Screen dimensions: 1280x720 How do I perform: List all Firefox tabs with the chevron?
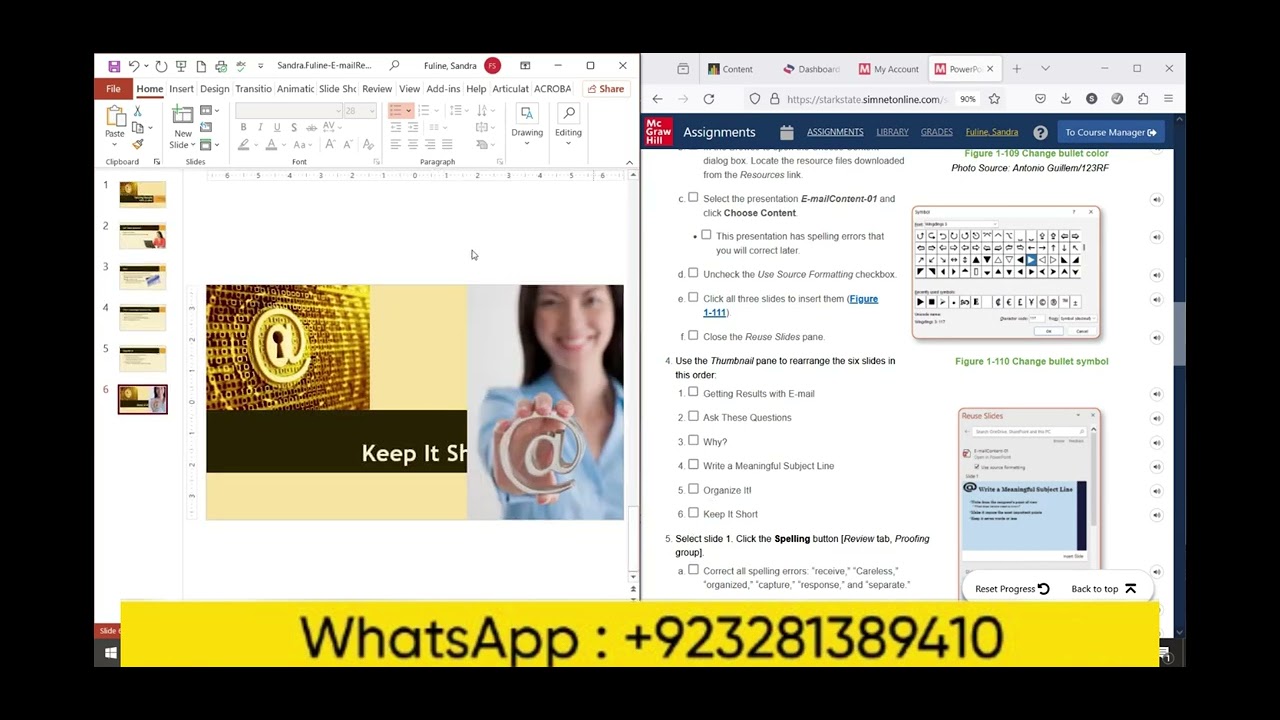[1045, 68]
